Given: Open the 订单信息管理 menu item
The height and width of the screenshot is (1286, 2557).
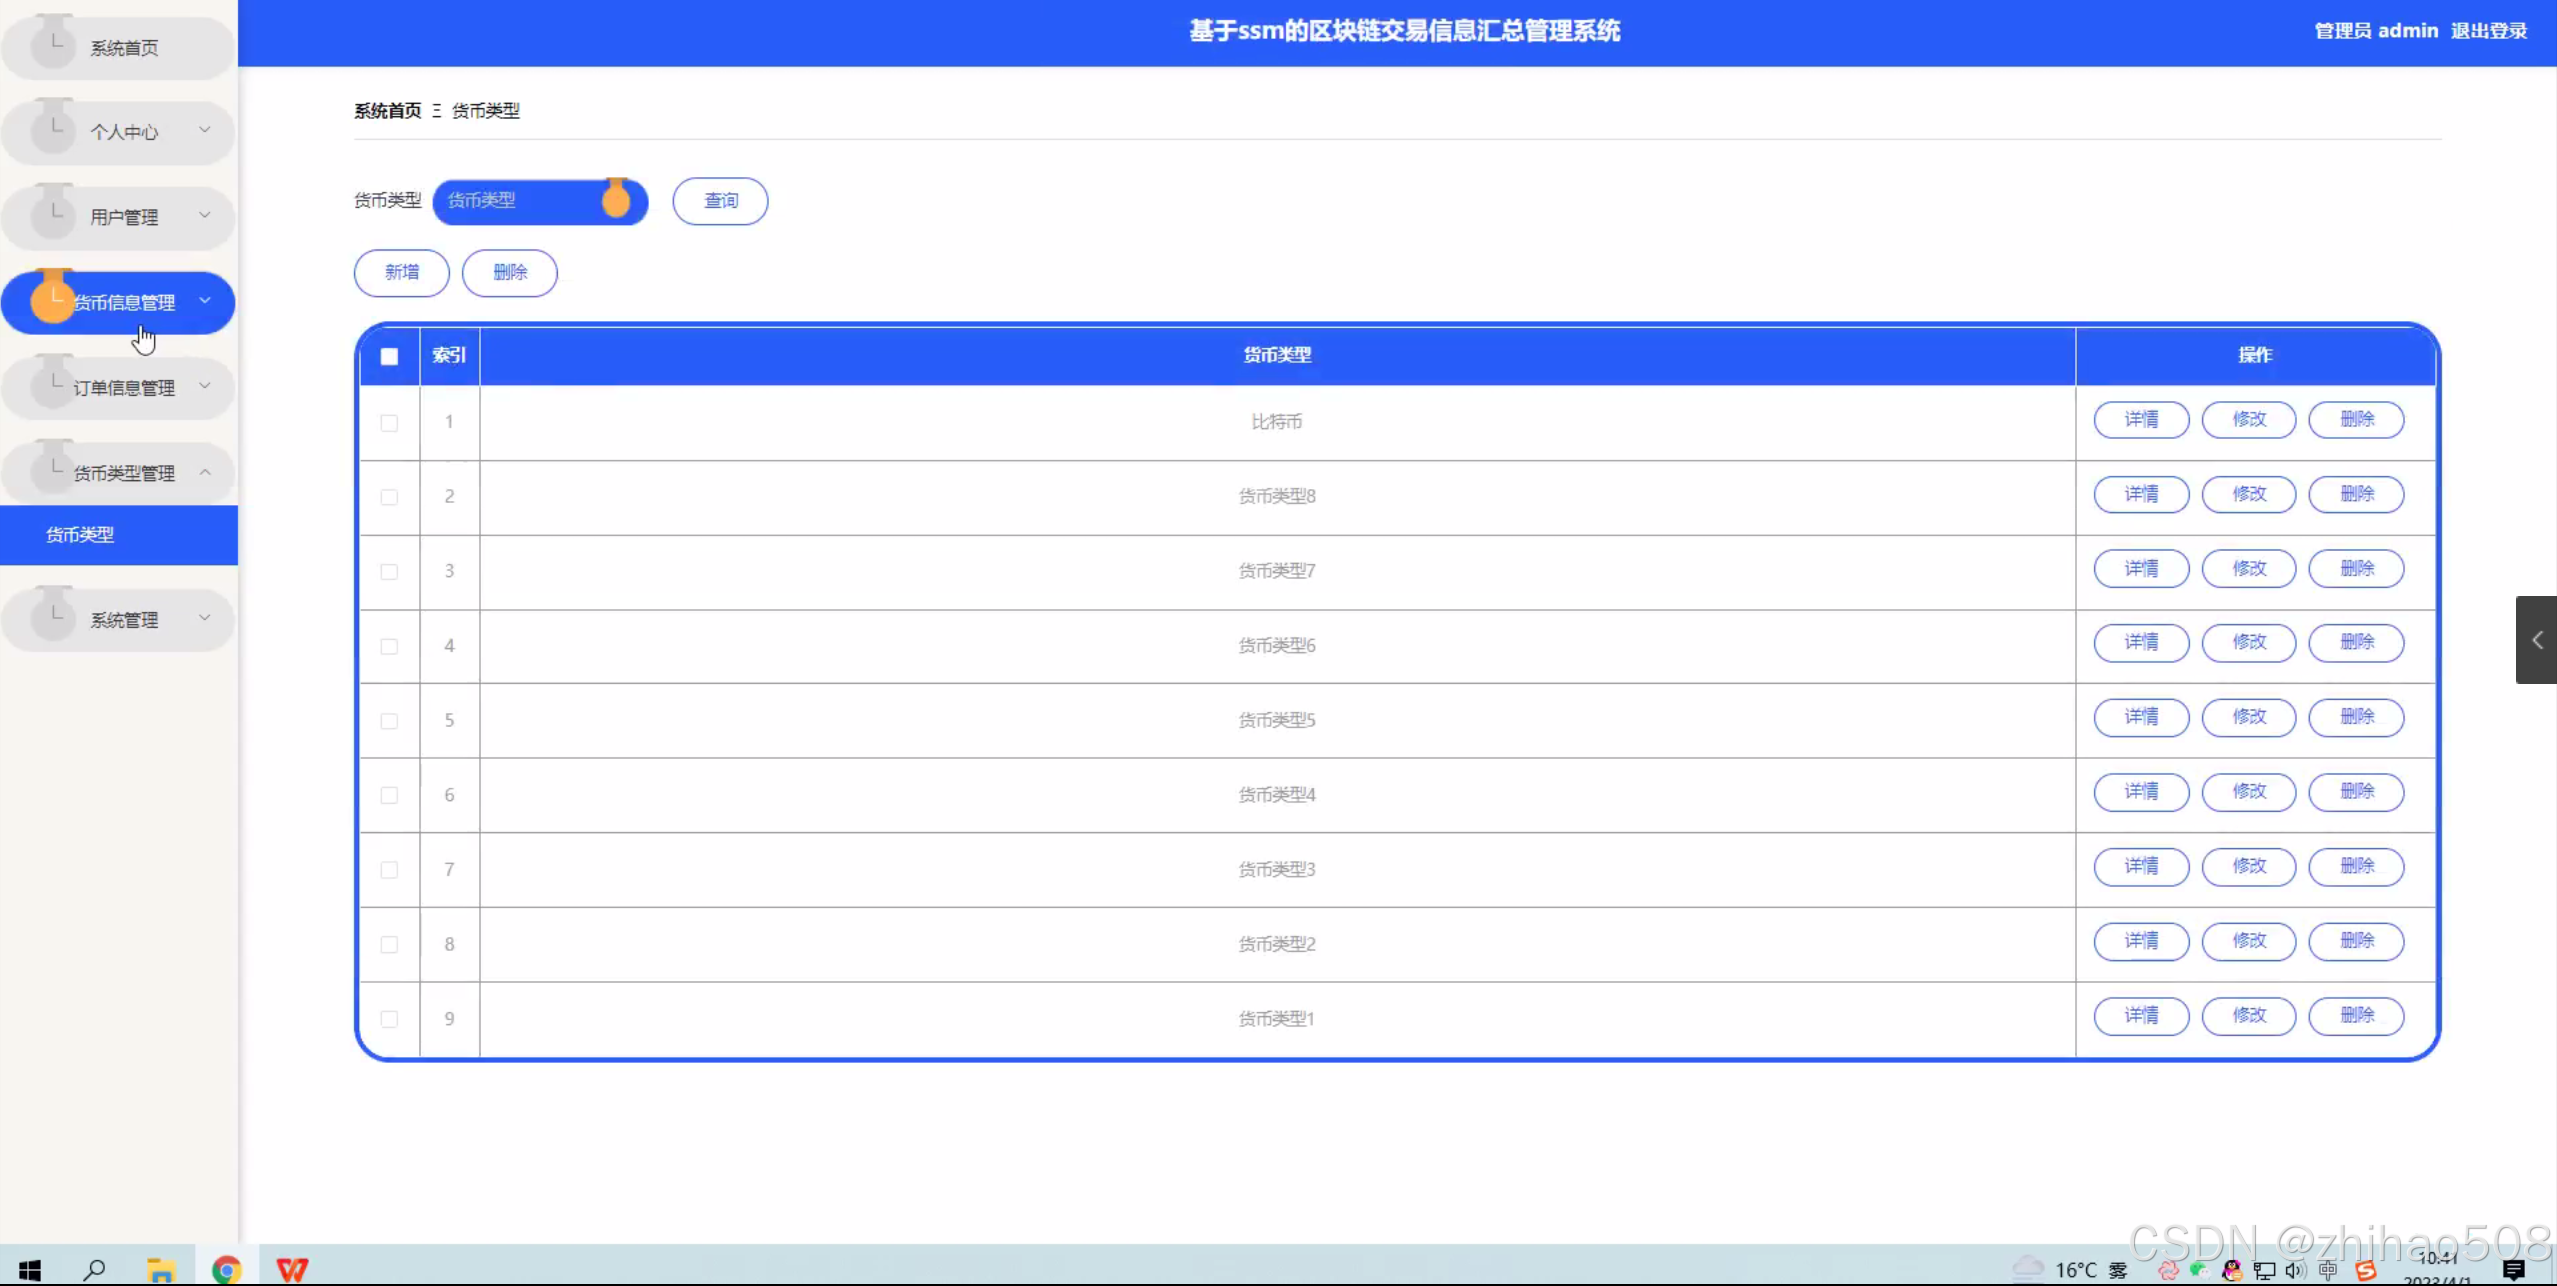Looking at the screenshot, I should pos(124,387).
